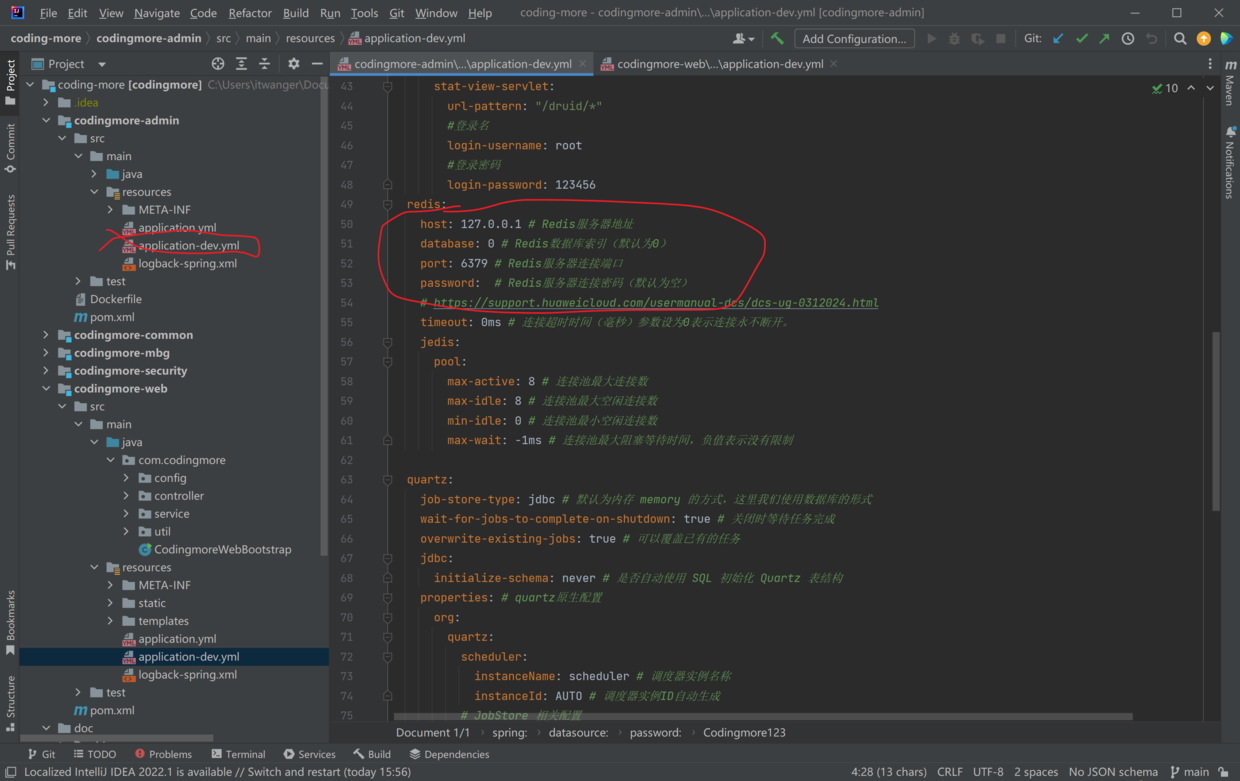Viewport: 1240px width, 781px height.
Task: Expand the codingmore-security module
Action: pos(46,371)
